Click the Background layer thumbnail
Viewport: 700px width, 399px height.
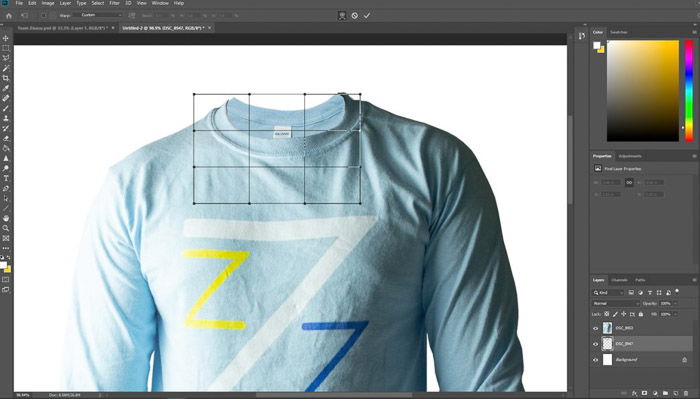pyautogui.click(x=608, y=360)
